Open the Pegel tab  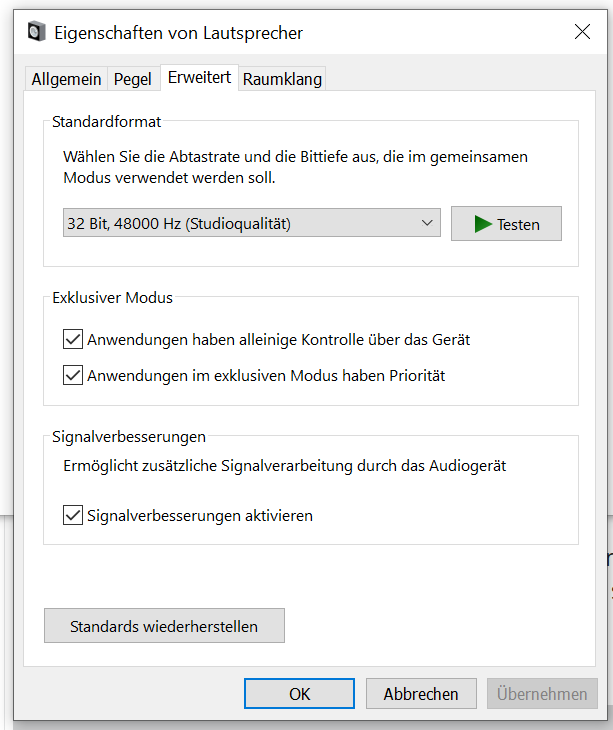coord(133,79)
